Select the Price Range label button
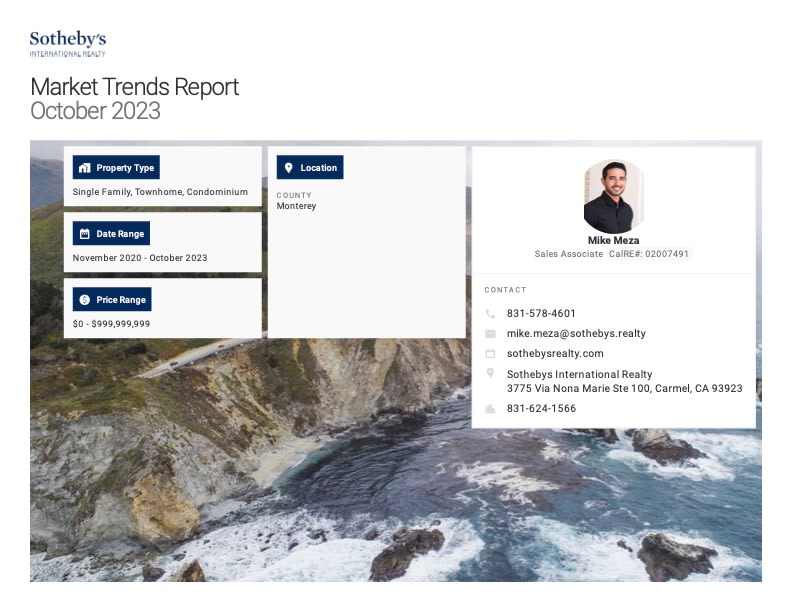The height and width of the screenshot is (612, 792). coord(112,299)
